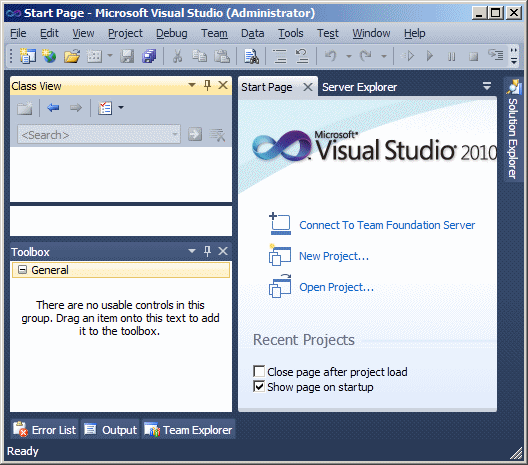This screenshot has height=465, width=528.
Task: Collapse the General group in Toolbox
Action: point(23,269)
